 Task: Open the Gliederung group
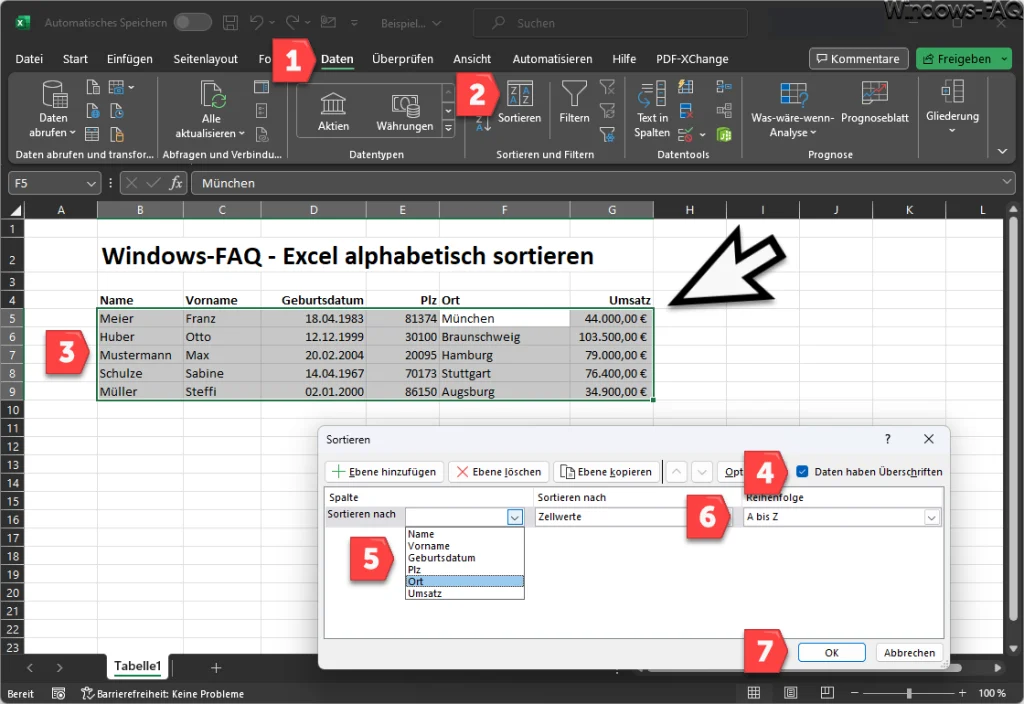pos(952,106)
